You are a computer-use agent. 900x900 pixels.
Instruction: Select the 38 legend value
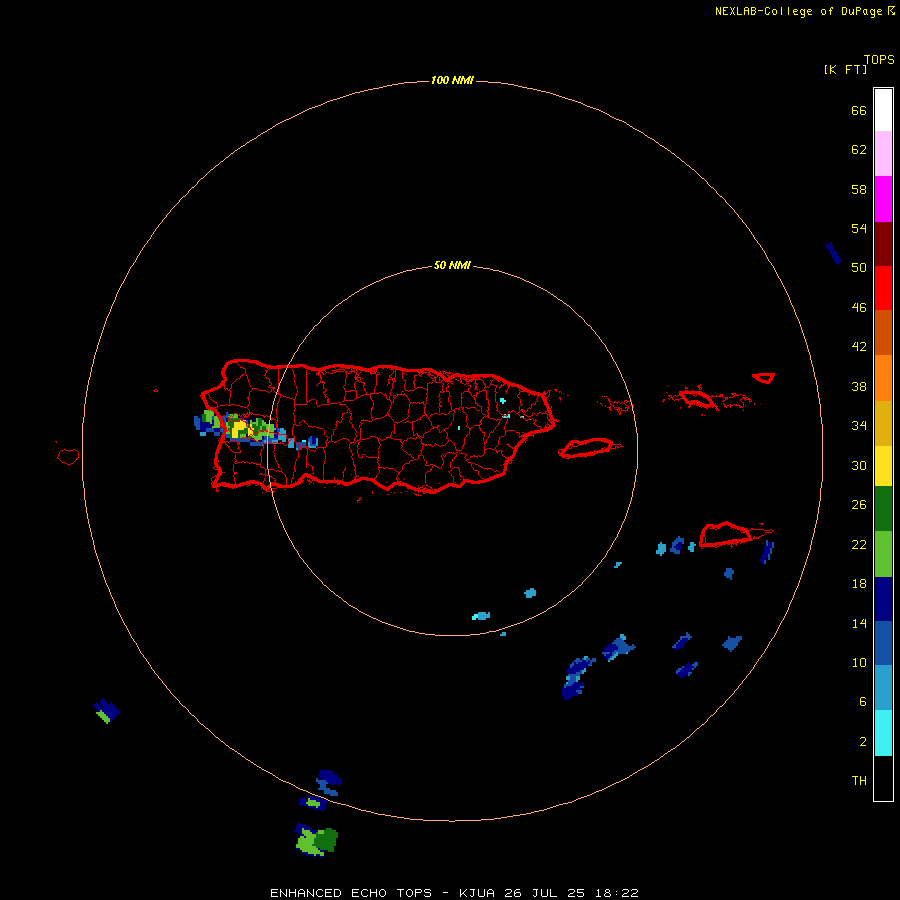click(x=859, y=386)
